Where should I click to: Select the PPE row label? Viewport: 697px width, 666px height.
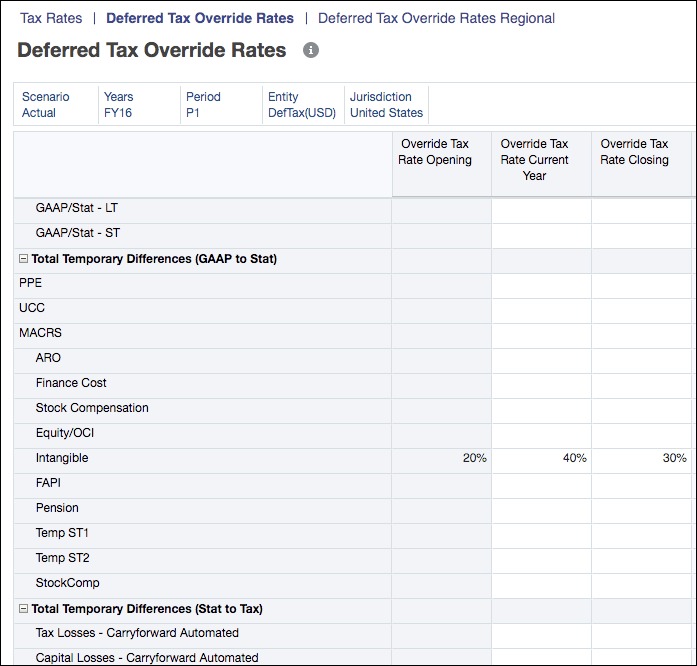[x=31, y=283]
